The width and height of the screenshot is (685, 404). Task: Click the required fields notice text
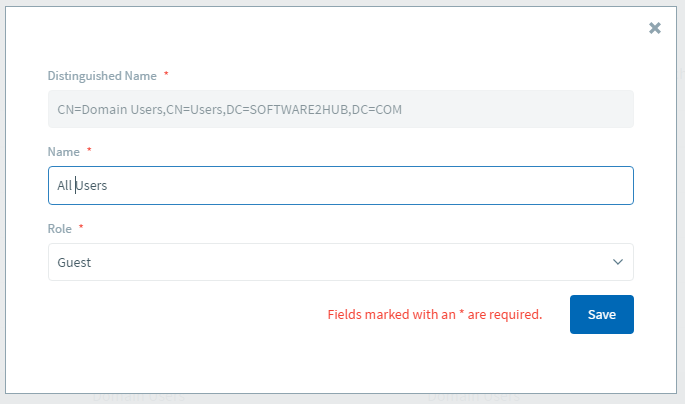pos(435,314)
